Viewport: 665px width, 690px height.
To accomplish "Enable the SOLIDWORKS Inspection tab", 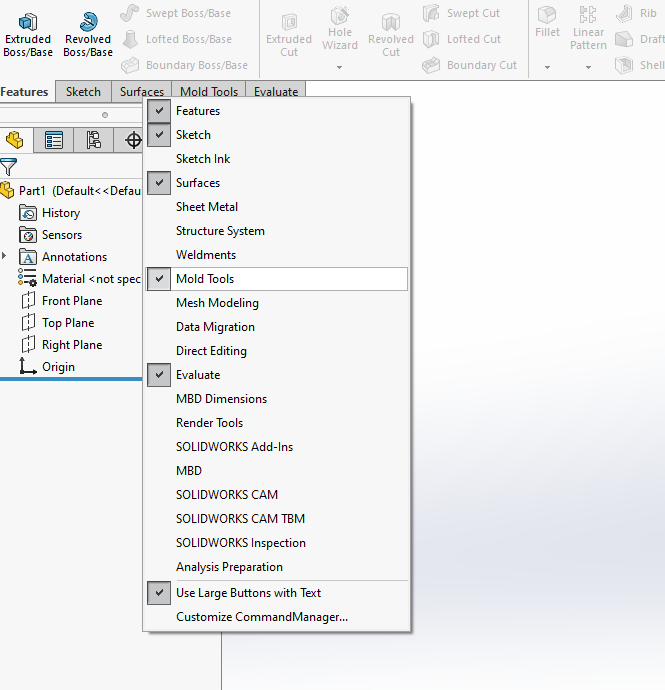I will tap(276, 543).
